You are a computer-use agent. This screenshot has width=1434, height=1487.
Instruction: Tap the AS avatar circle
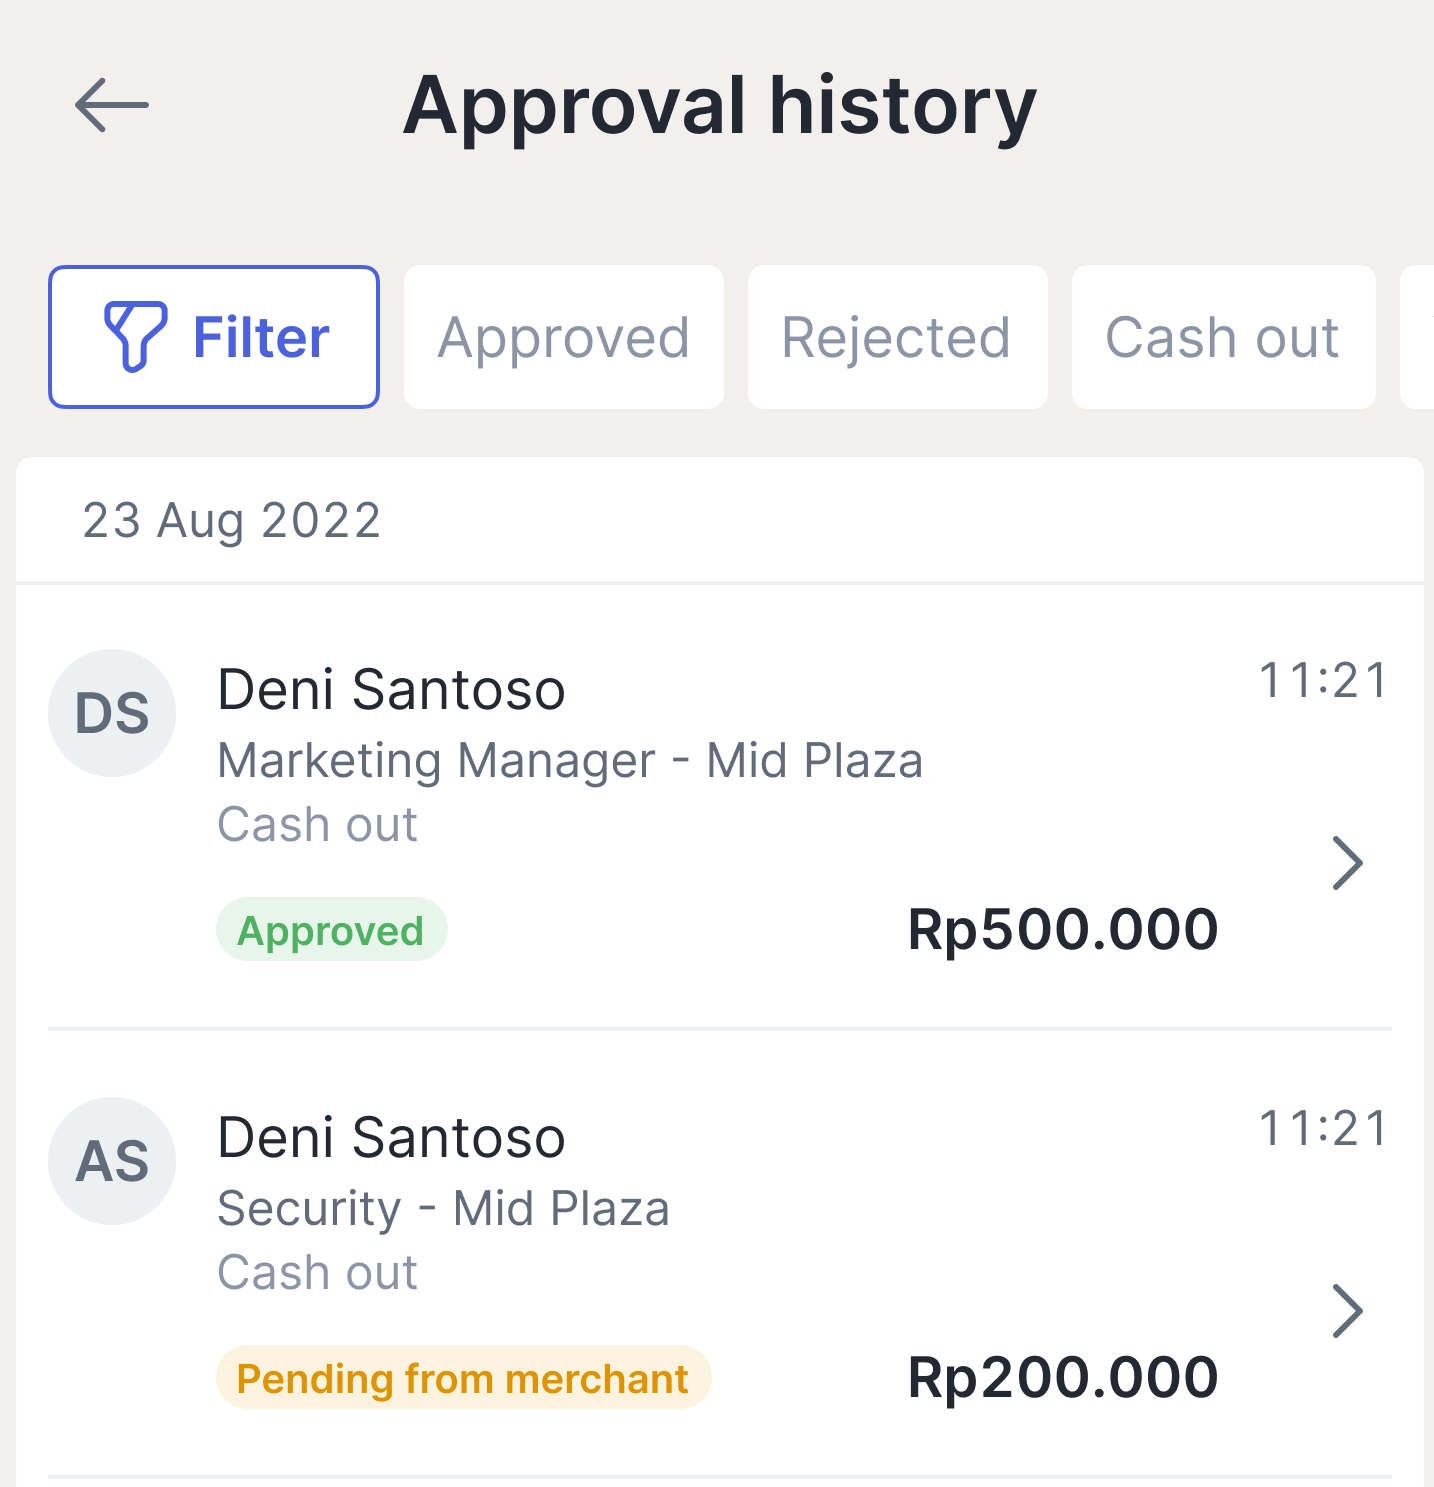(112, 1161)
